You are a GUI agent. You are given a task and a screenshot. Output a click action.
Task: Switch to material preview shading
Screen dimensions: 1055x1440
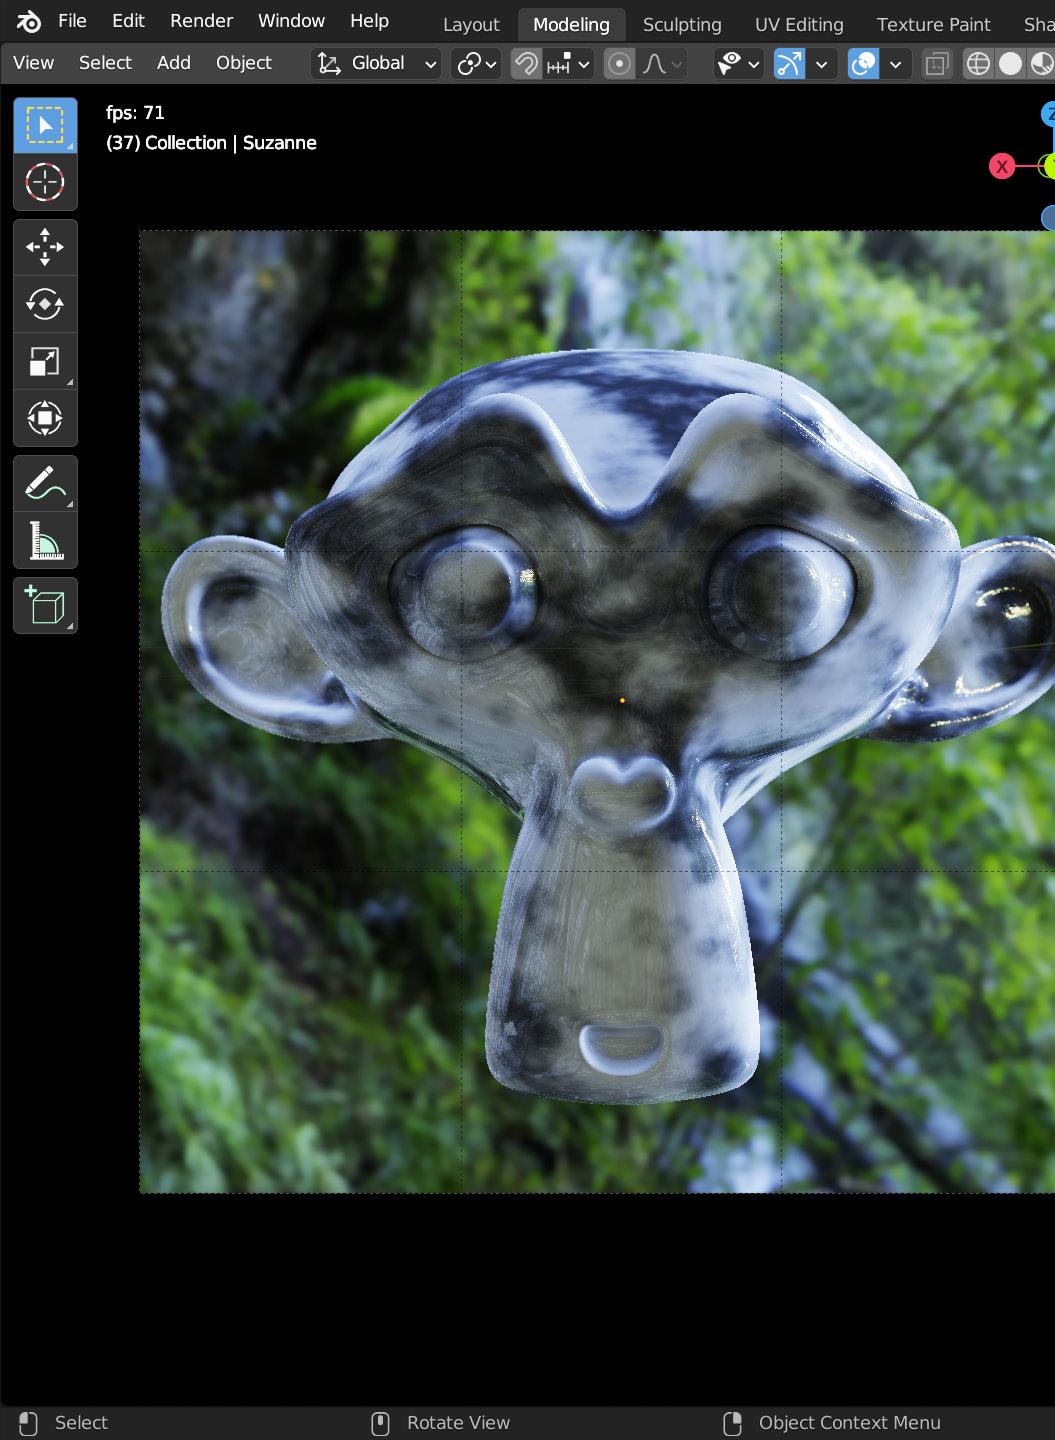[1041, 64]
